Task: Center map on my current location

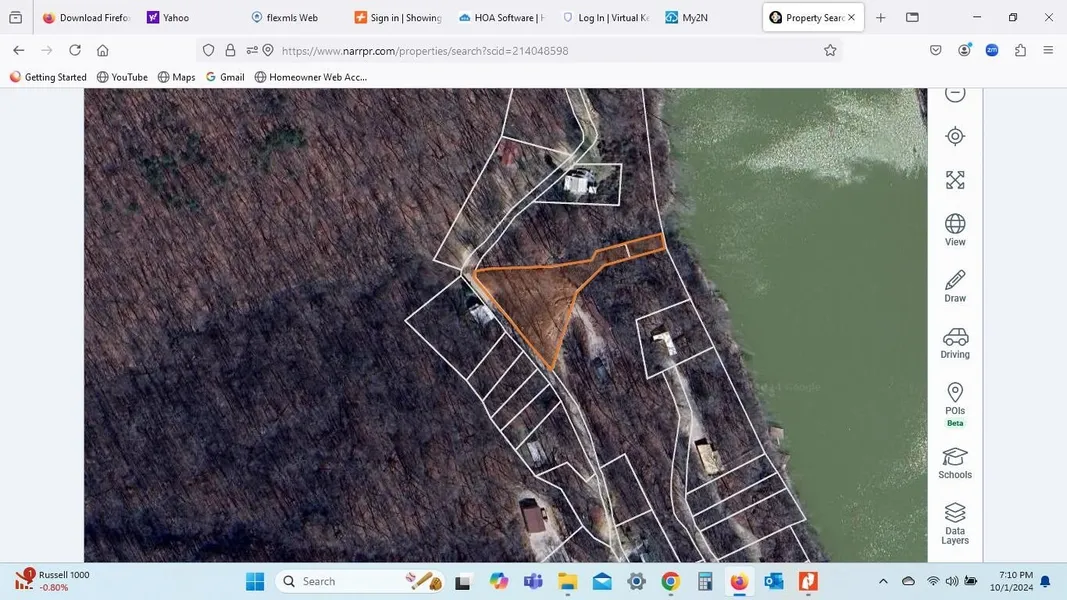Action: point(955,136)
